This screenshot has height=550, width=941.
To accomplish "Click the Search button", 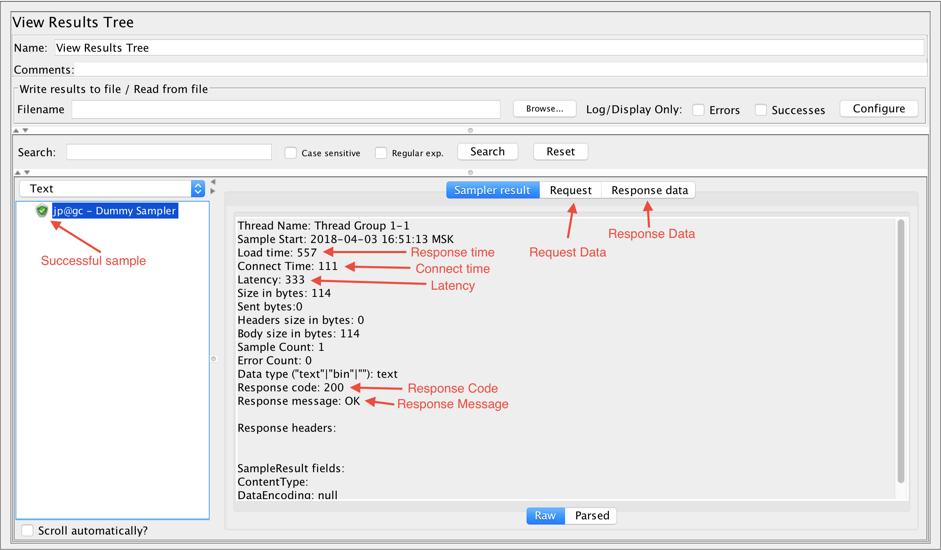I will [x=487, y=152].
